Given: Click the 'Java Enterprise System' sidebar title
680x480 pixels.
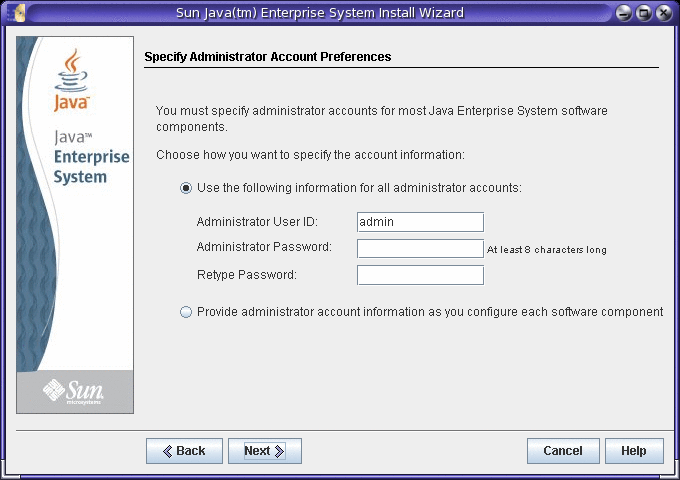Looking at the screenshot, I should 92,157.
